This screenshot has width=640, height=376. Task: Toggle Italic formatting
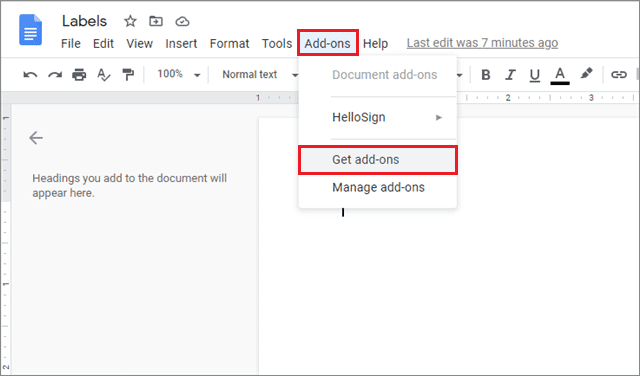[x=510, y=75]
